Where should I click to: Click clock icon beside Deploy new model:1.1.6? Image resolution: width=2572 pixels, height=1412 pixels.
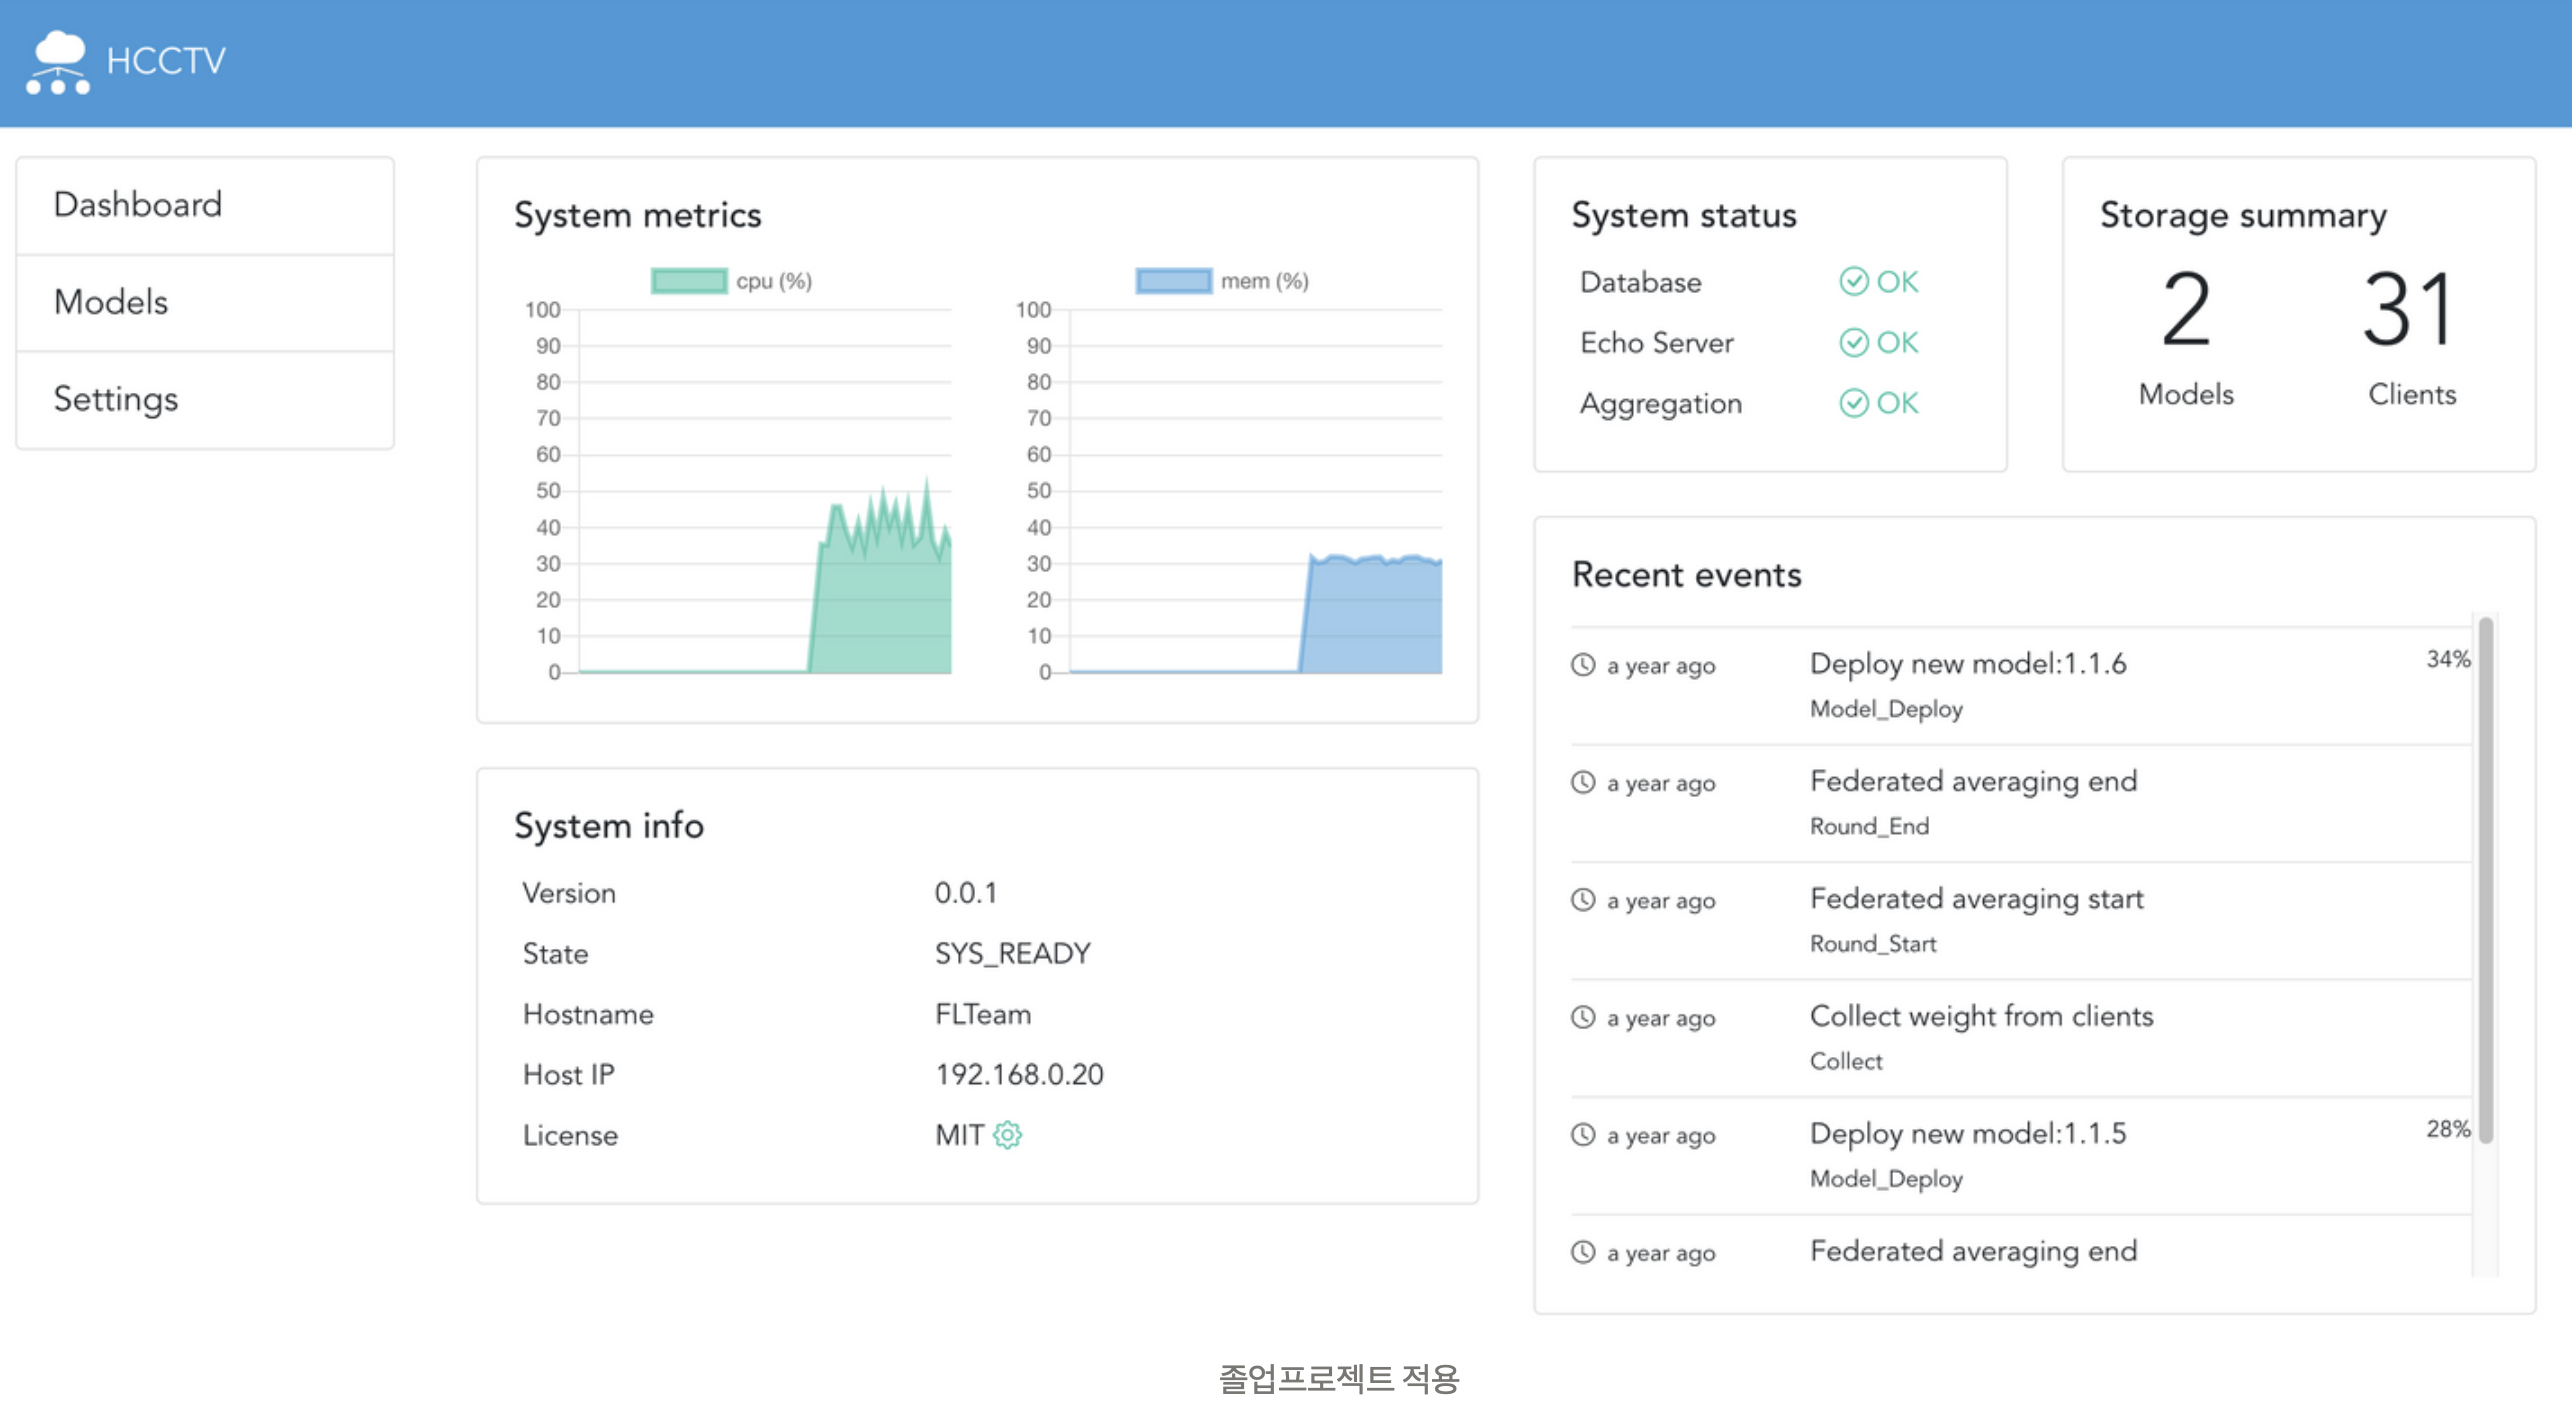[x=1582, y=665]
